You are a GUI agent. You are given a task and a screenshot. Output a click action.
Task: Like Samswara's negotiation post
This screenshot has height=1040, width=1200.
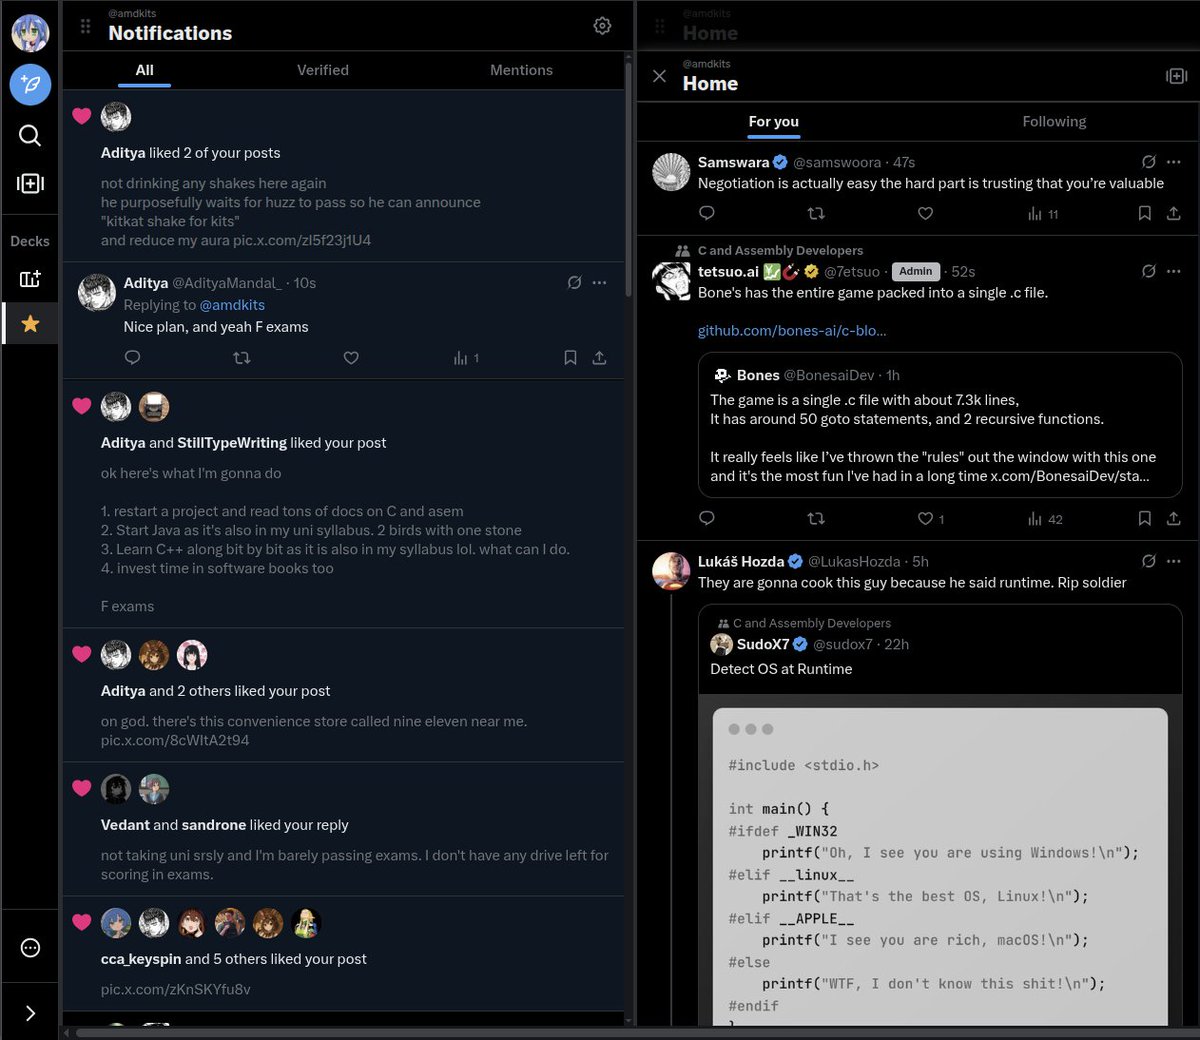point(926,213)
